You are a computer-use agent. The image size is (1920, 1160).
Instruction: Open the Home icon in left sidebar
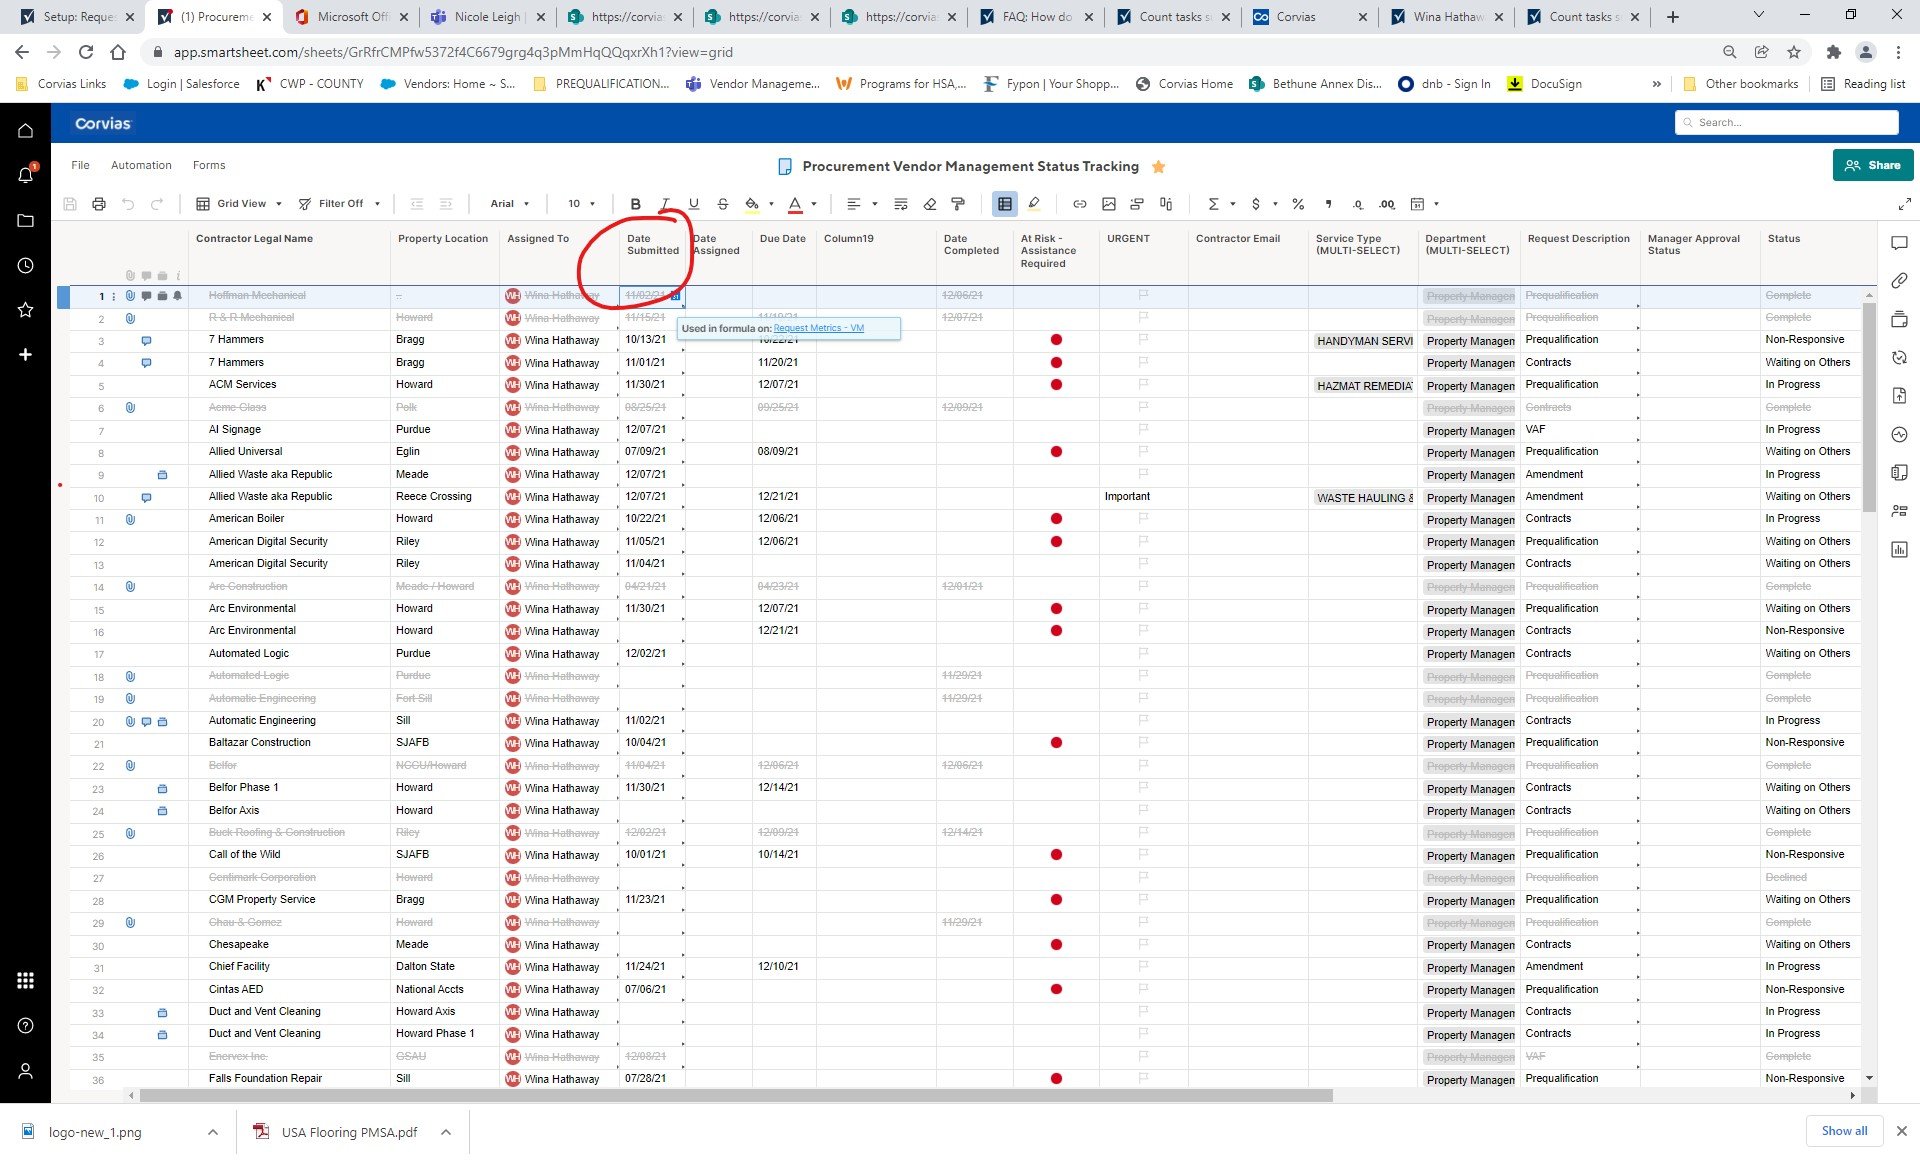pyautogui.click(x=26, y=130)
